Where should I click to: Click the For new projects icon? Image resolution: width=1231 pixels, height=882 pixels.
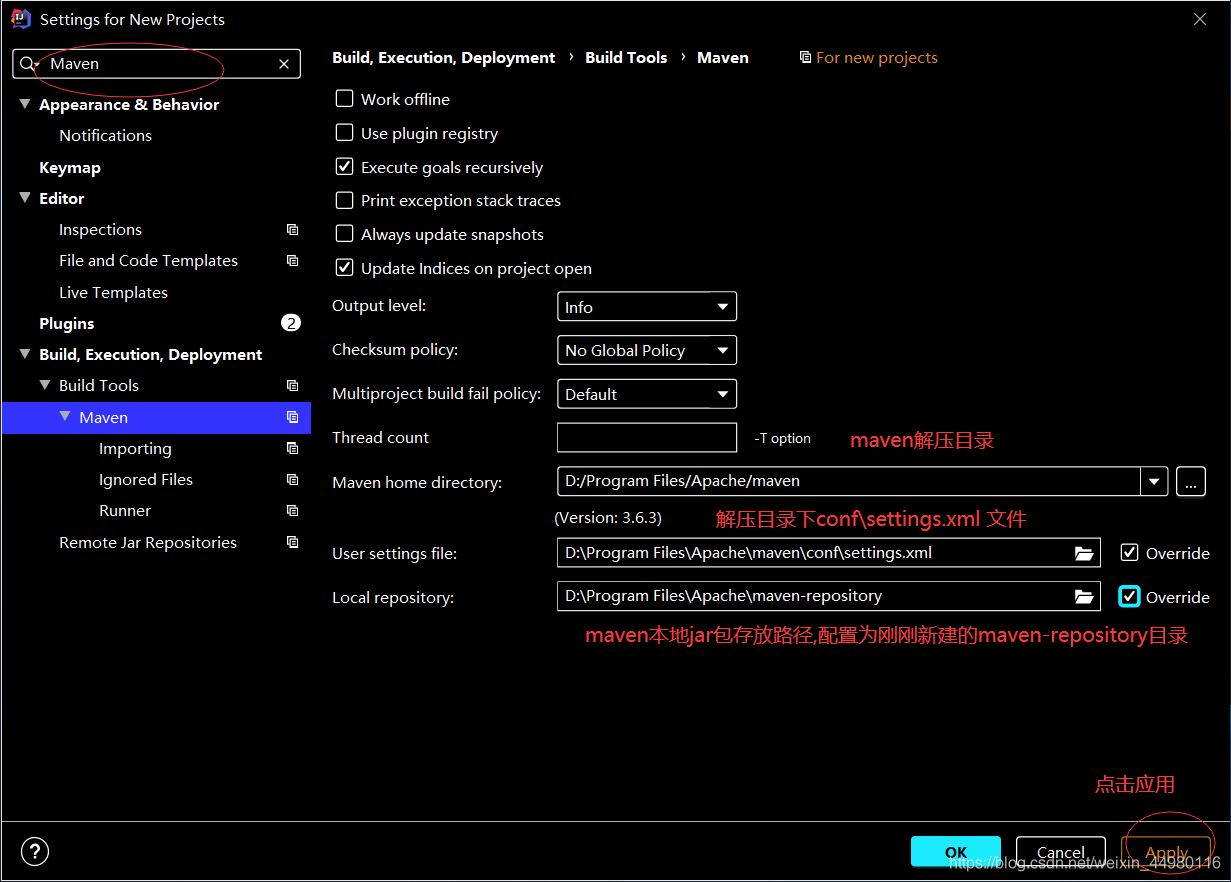tap(806, 58)
